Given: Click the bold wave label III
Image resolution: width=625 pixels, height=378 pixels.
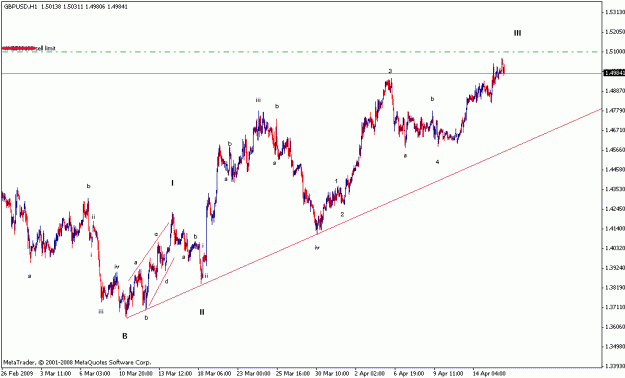Looking at the screenshot, I should [x=517, y=33].
